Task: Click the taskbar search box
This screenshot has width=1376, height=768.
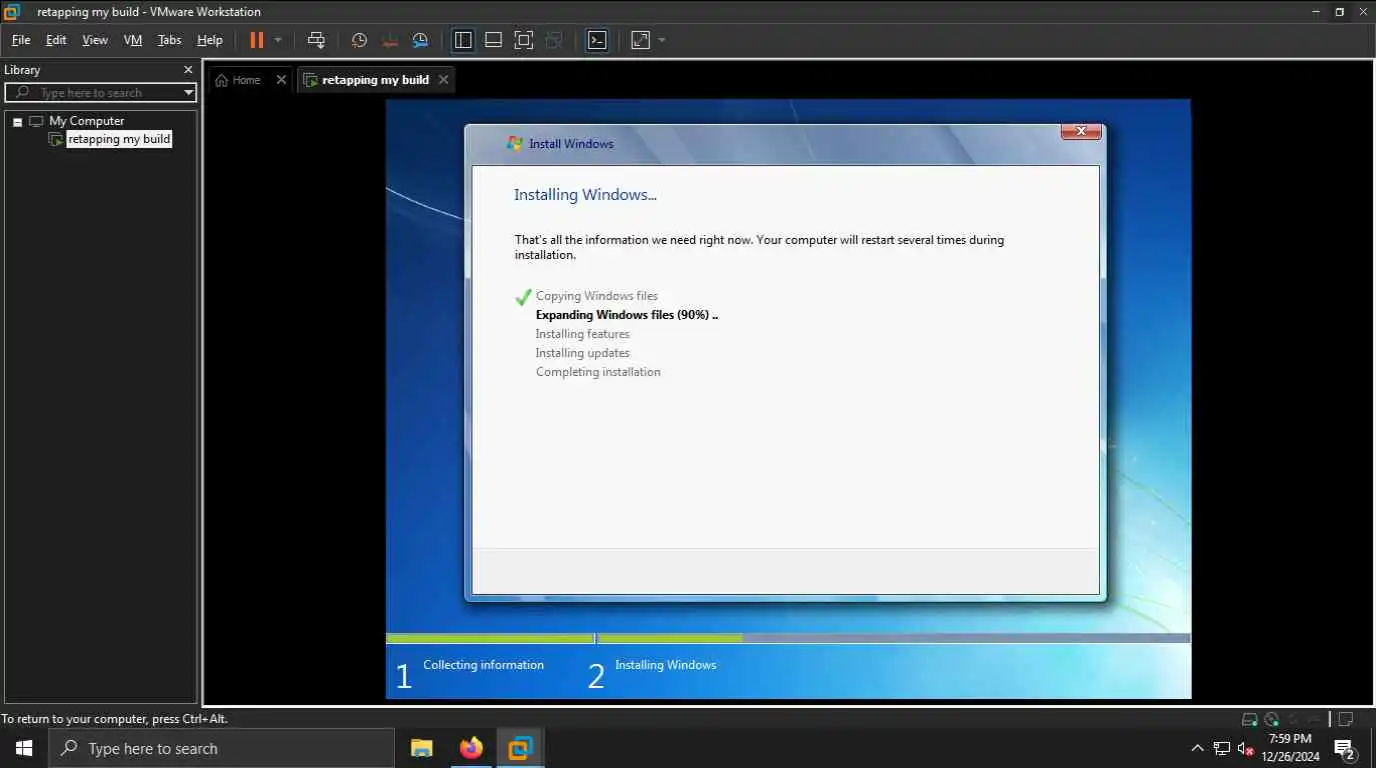Action: point(221,748)
